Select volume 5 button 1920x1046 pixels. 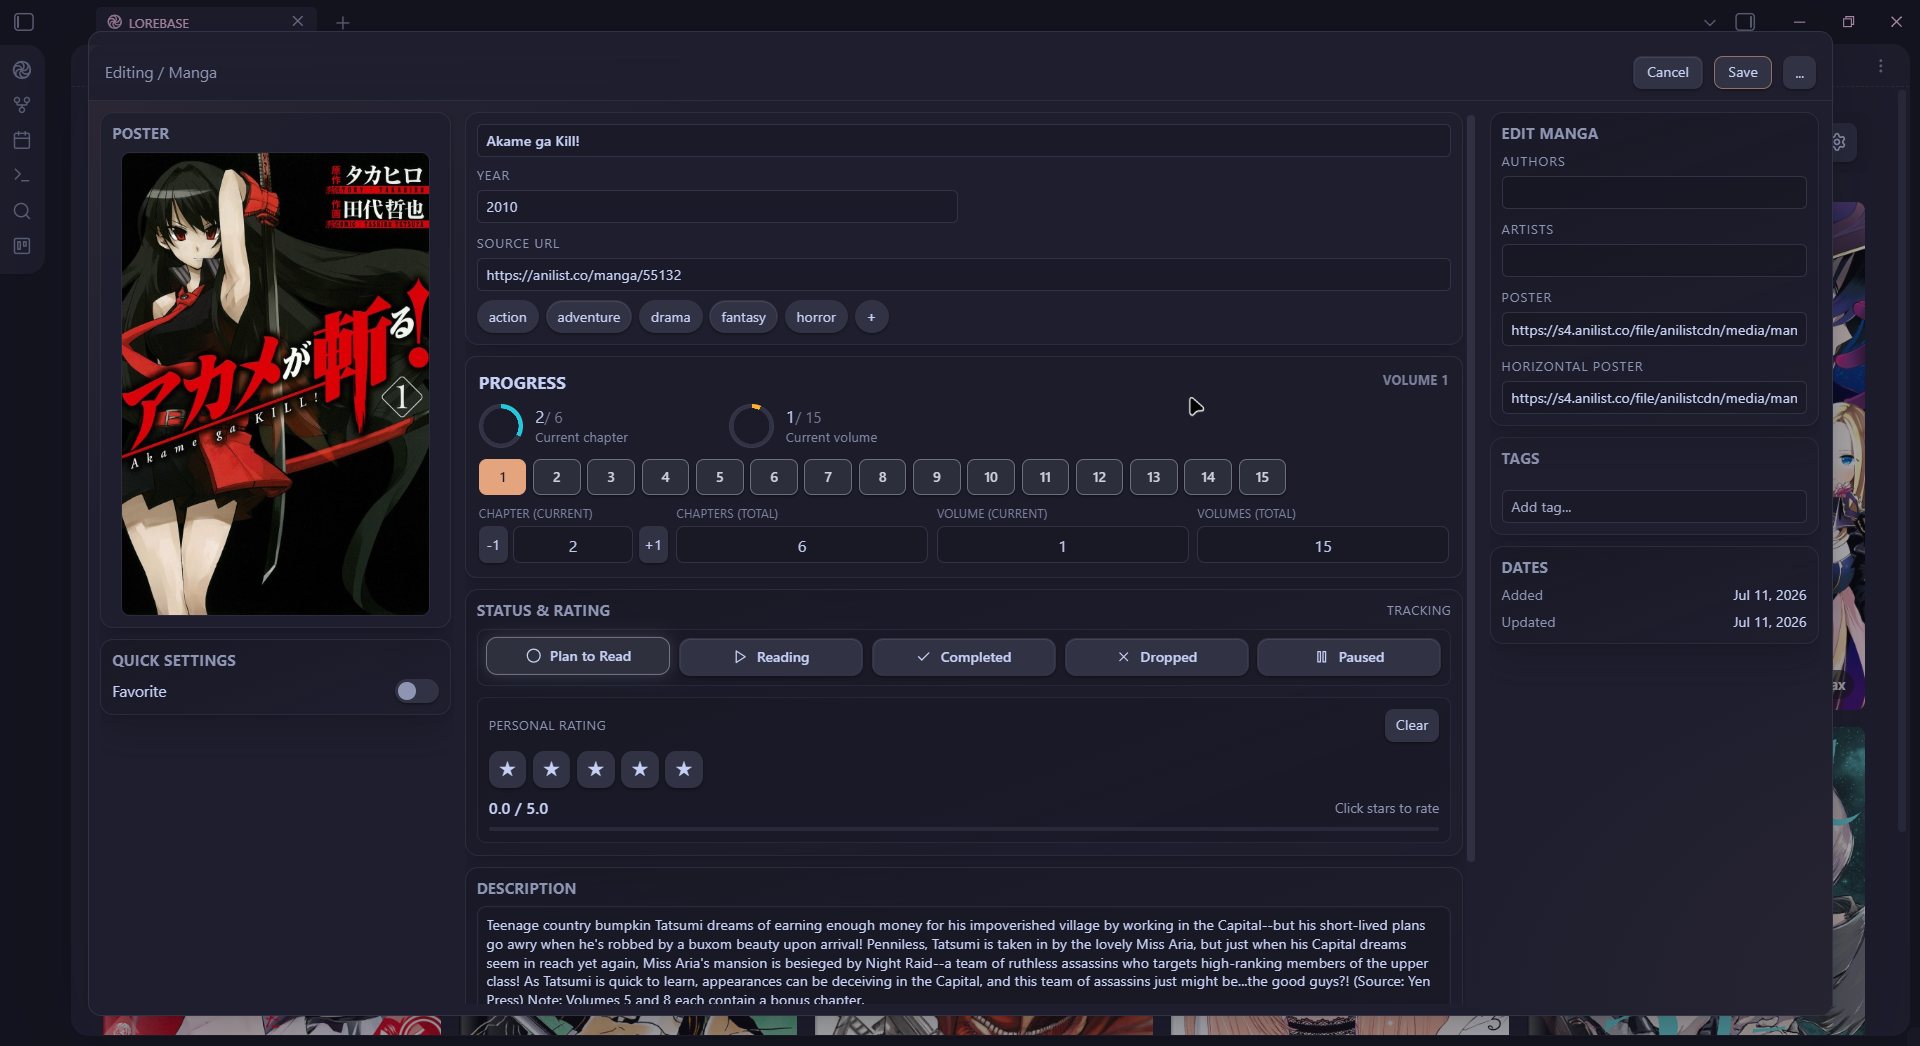pyautogui.click(x=720, y=477)
